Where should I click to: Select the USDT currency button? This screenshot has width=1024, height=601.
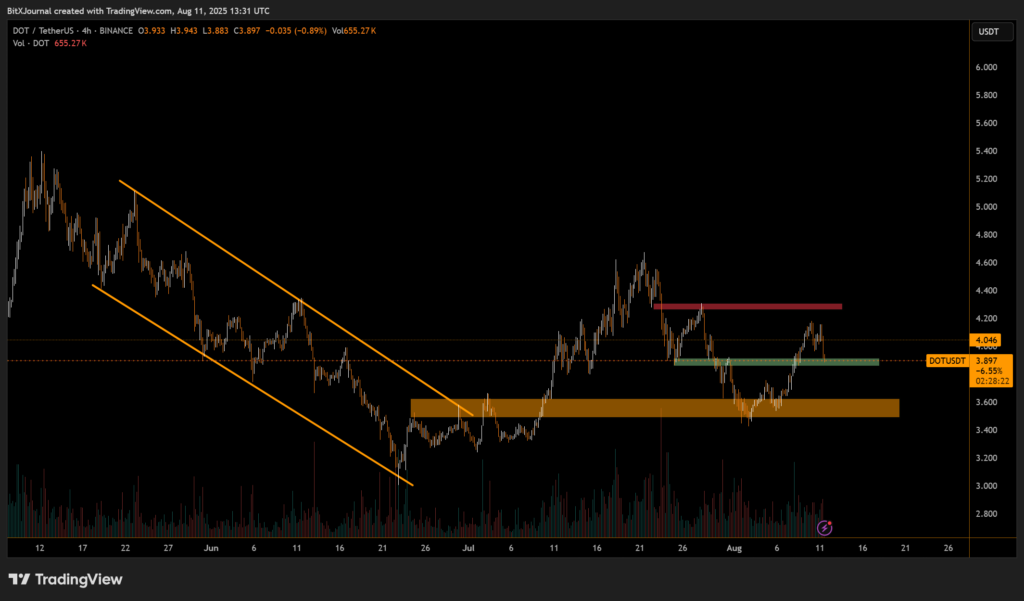pyautogui.click(x=987, y=33)
